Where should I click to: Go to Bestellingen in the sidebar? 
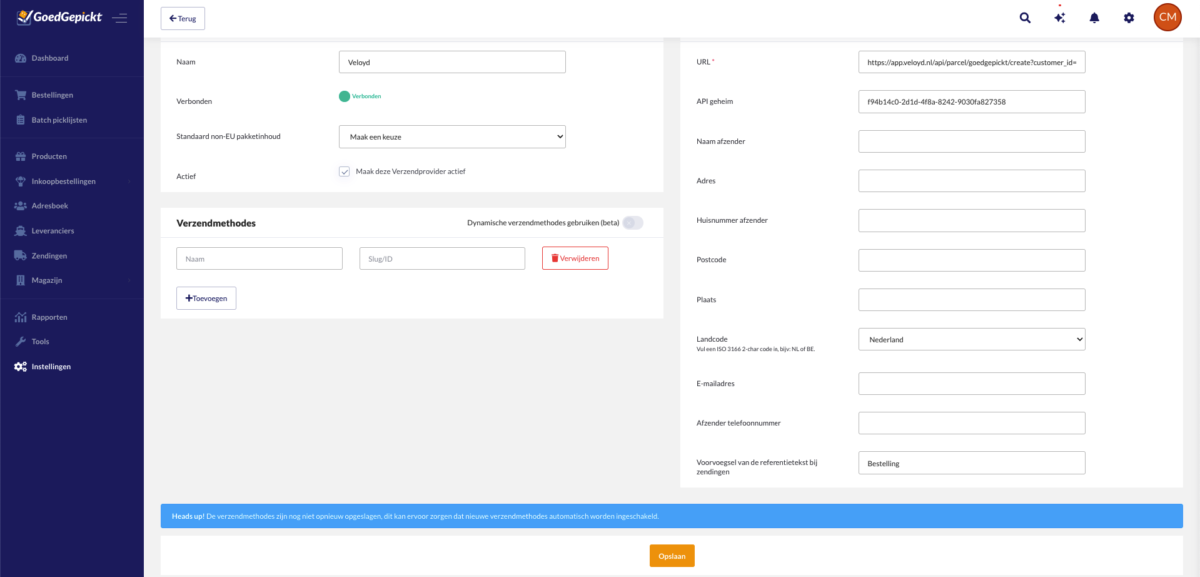pyautogui.click(x=52, y=95)
